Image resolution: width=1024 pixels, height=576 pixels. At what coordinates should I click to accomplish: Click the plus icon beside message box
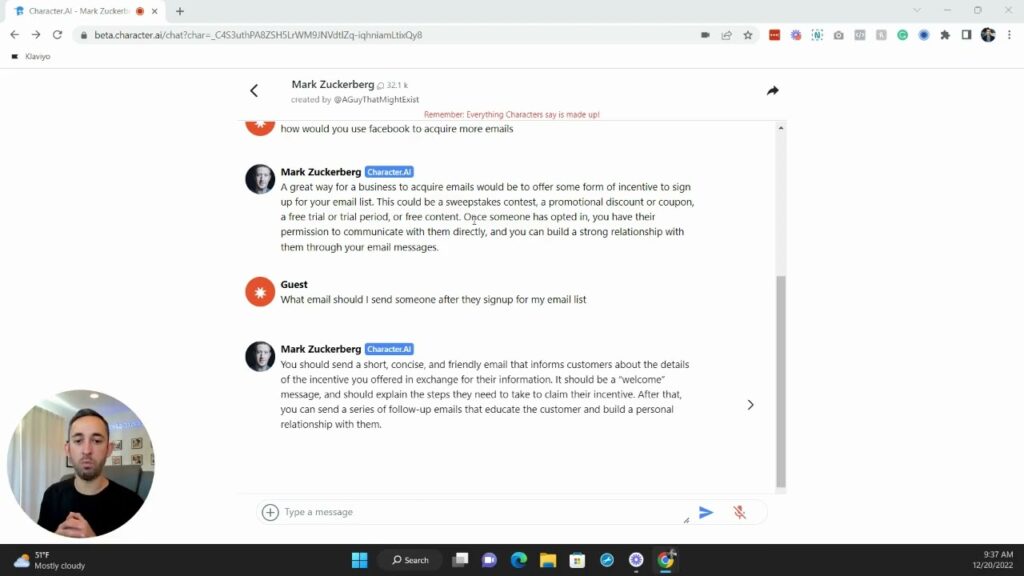click(270, 512)
